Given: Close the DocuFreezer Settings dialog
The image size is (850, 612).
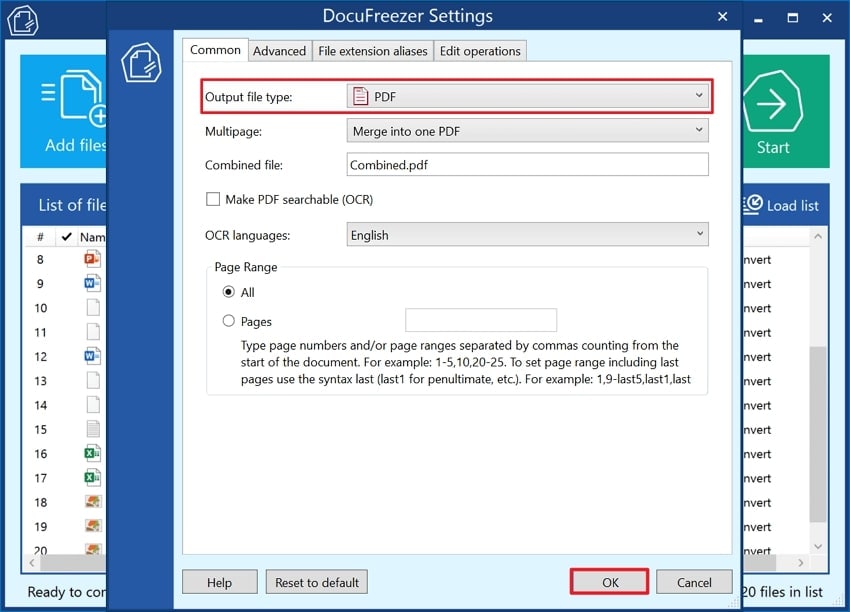Looking at the screenshot, I should tap(722, 17).
